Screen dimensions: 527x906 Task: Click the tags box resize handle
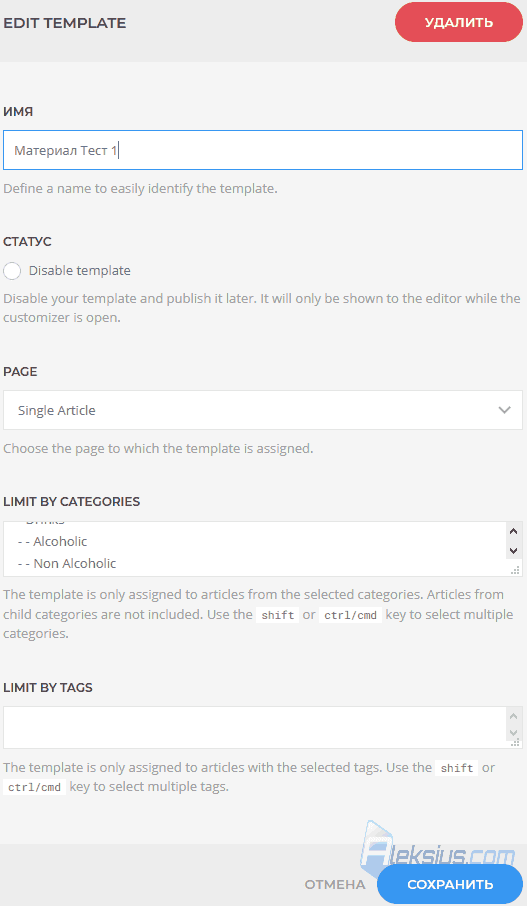515,743
